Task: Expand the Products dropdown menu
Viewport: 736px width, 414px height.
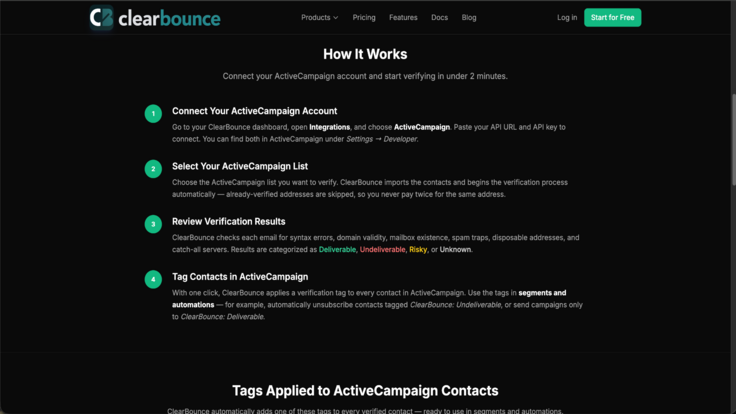Action: click(319, 17)
